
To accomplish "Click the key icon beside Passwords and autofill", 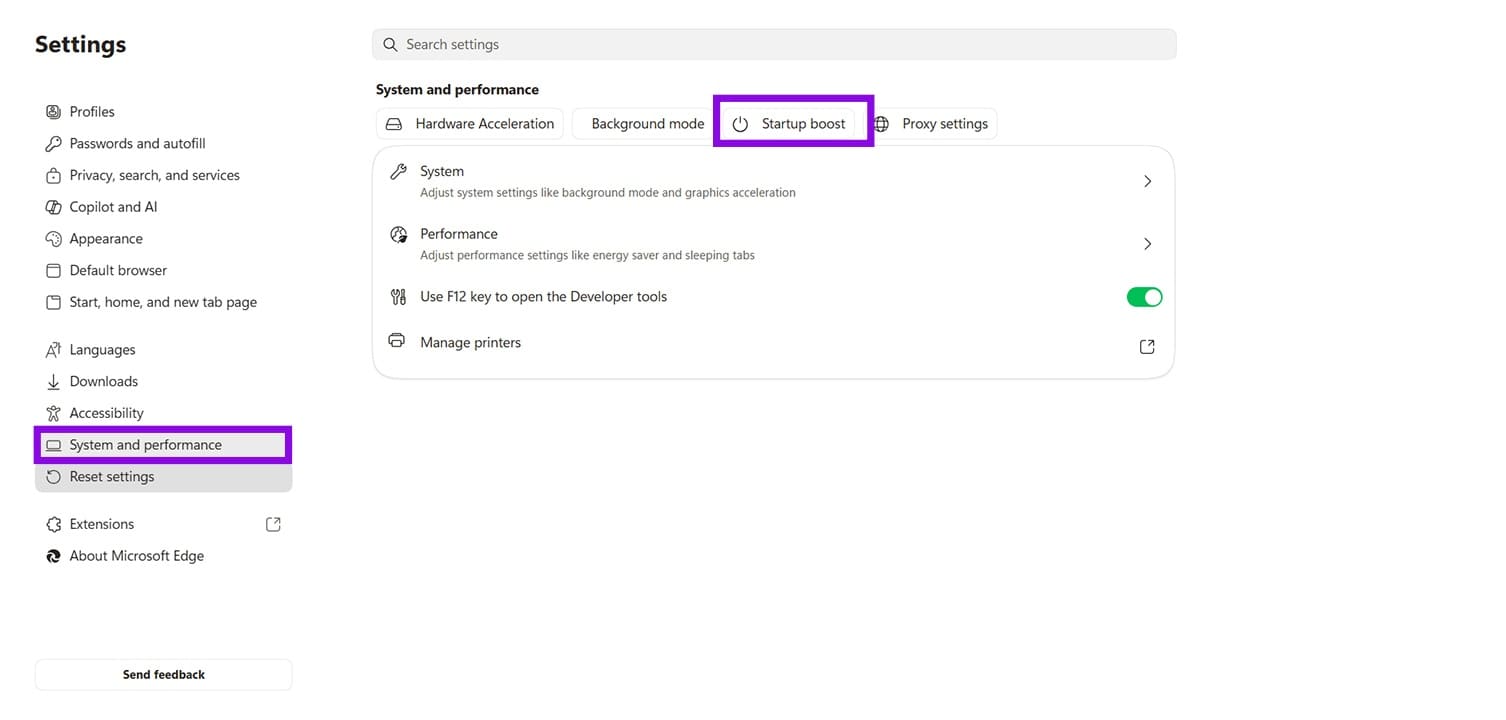I will [x=54, y=144].
